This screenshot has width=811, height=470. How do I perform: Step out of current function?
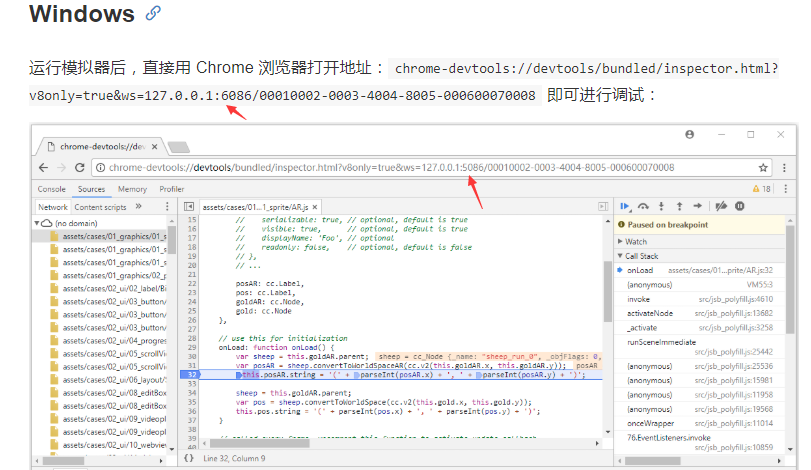680,206
